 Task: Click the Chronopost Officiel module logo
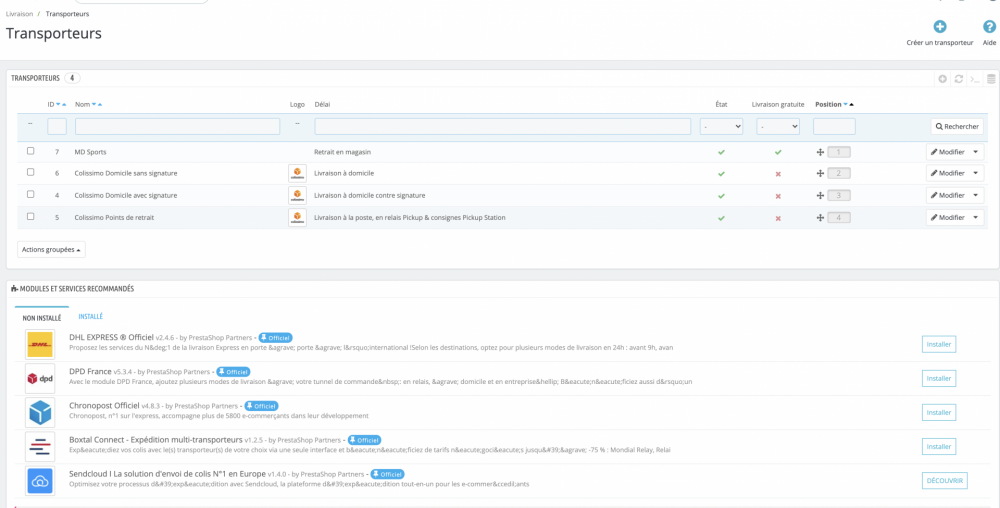[40, 412]
